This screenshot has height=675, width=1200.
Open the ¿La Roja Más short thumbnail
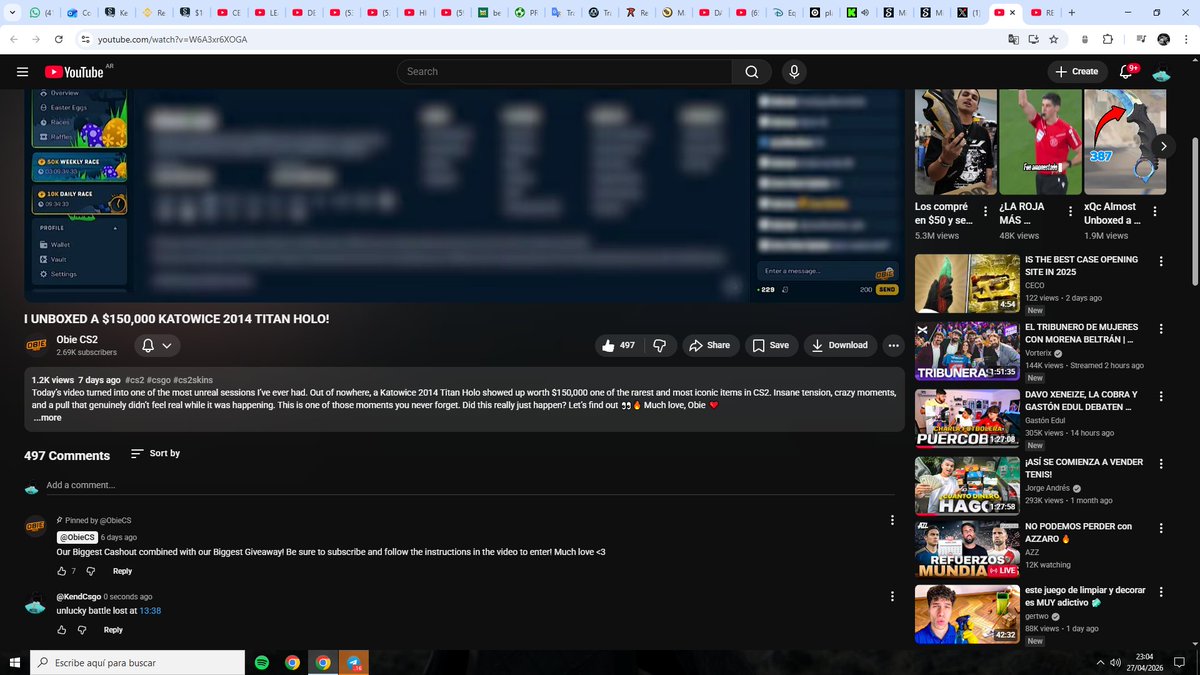click(1040, 143)
